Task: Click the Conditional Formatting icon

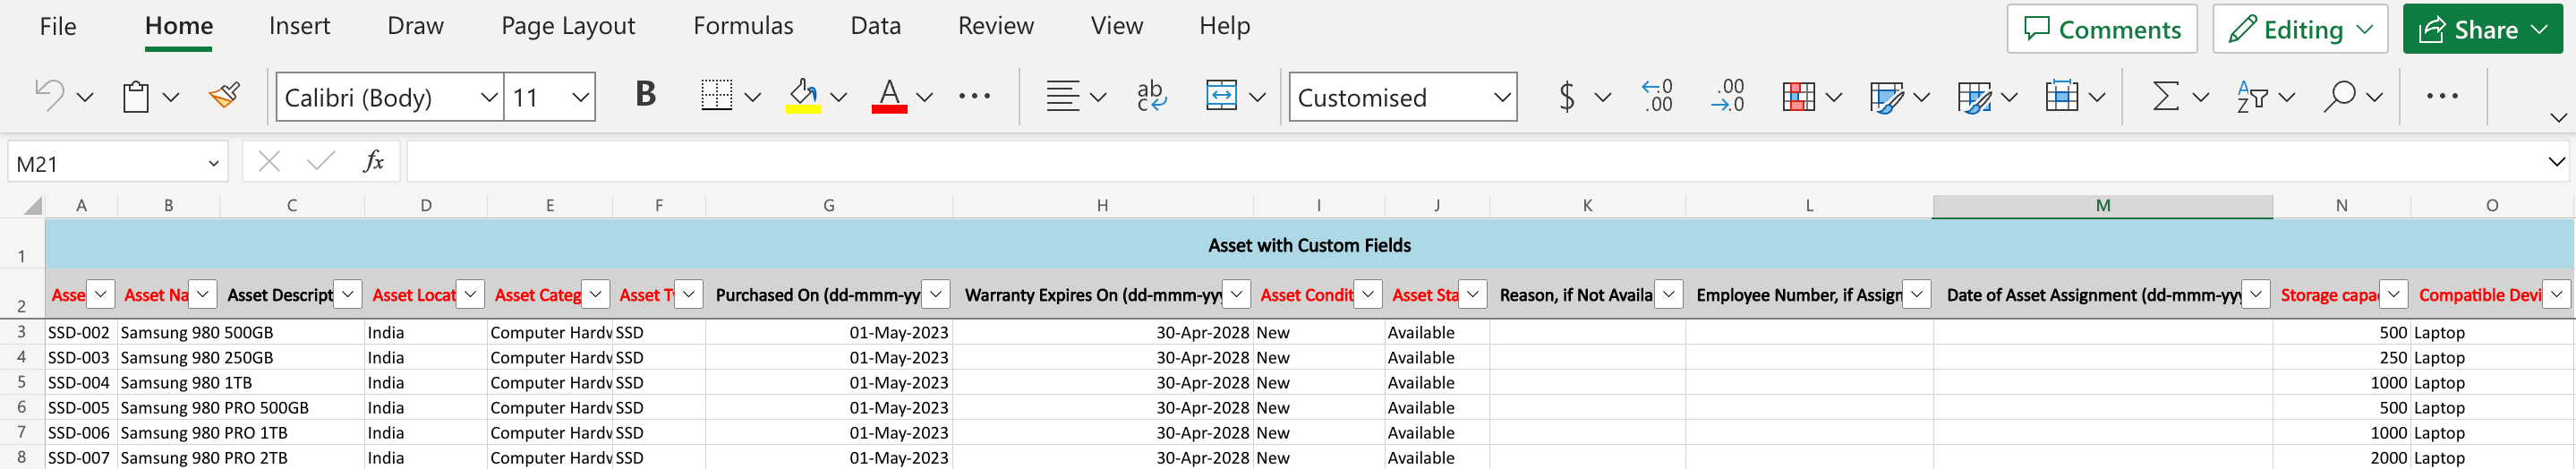Action: [x=1798, y=97]
